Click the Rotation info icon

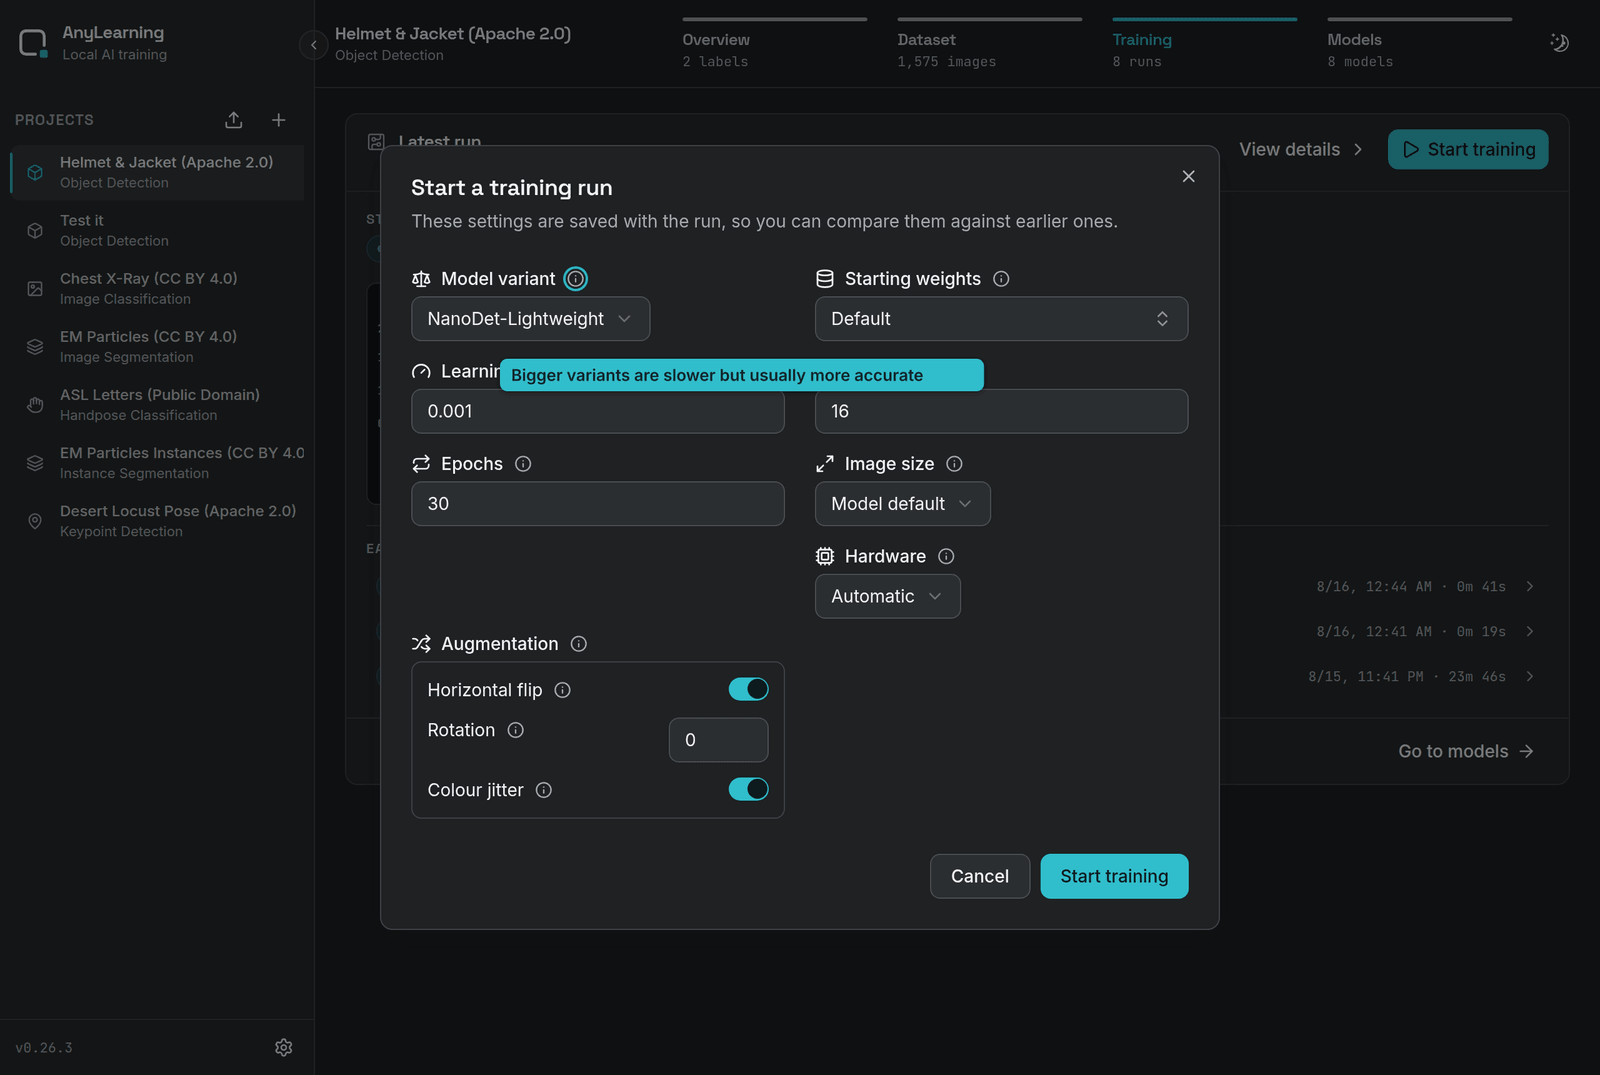[x=515, y=730]
